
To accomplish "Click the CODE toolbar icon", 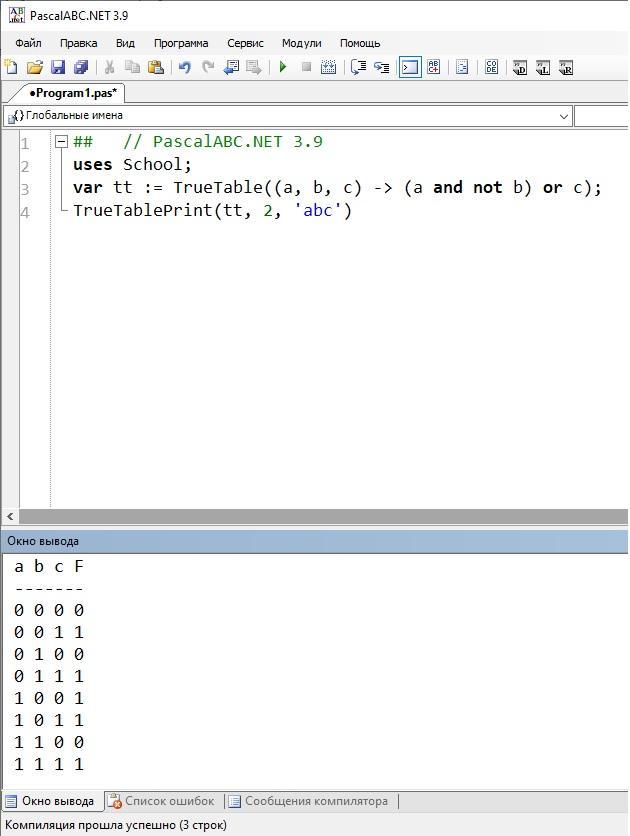I will [x=491, y=67].
